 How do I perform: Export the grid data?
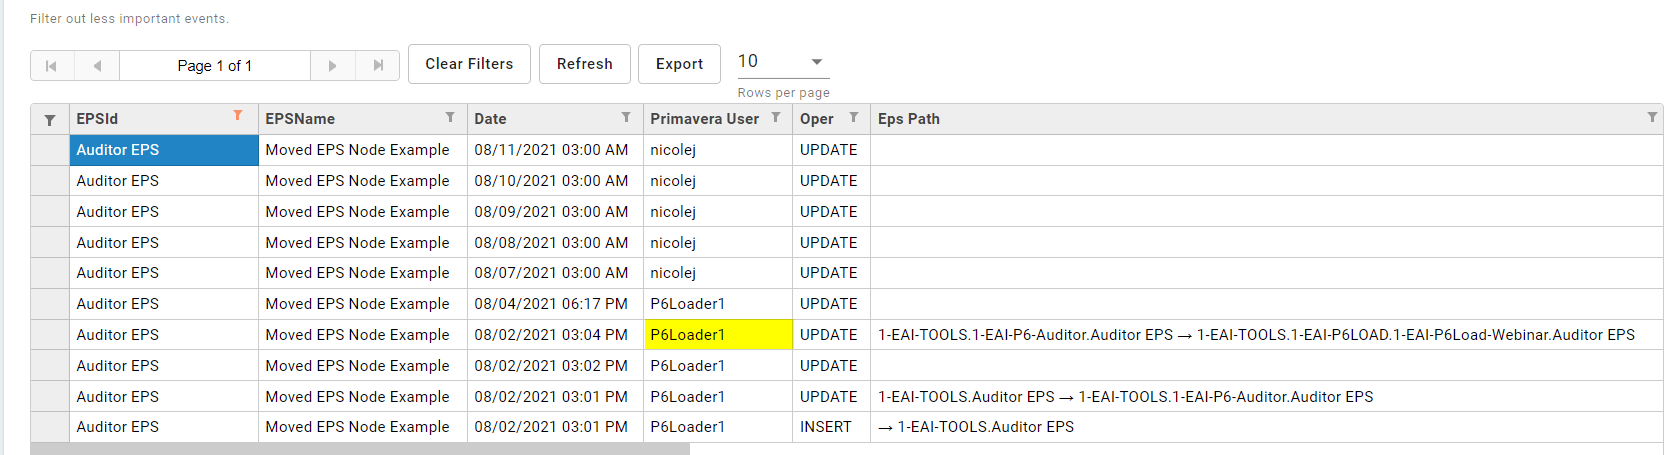pos(679,64)
